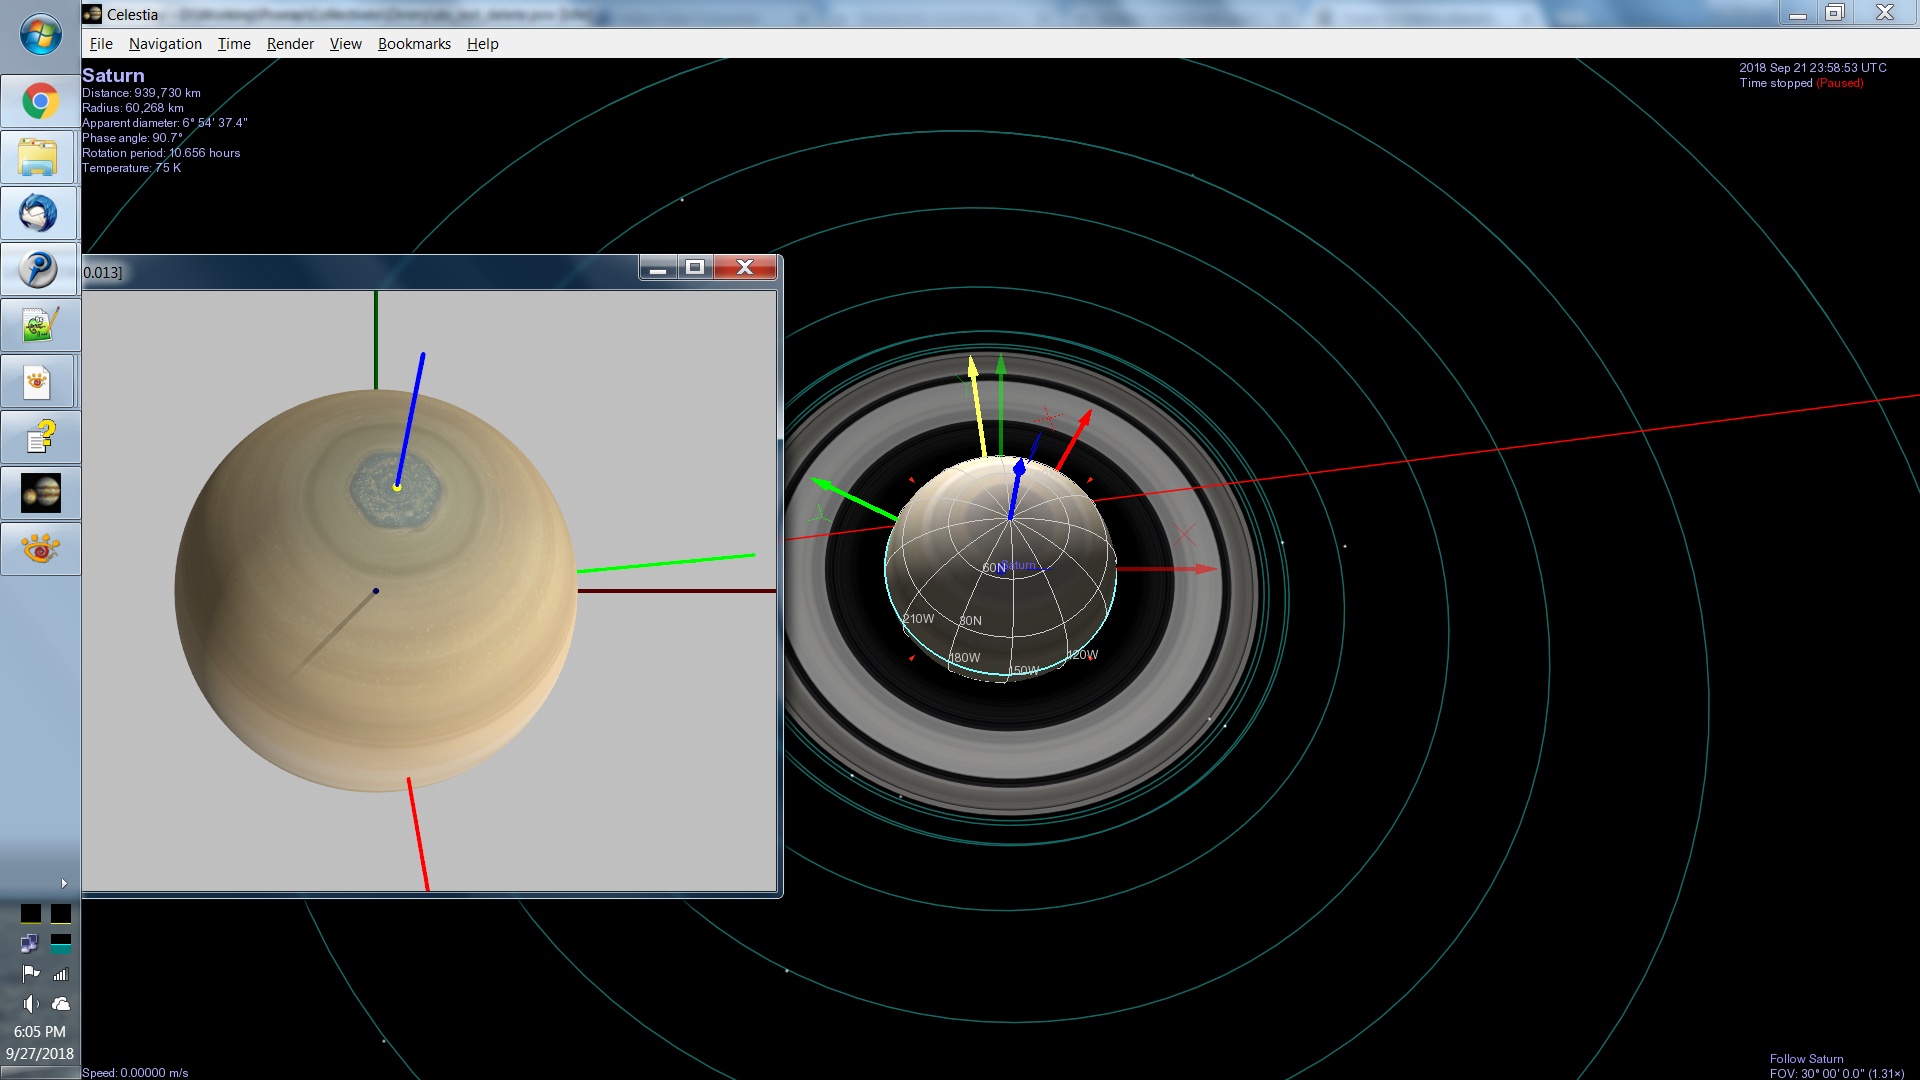This screenshot has height=1080, width=1920.
Task: Click the teal resource monitor tray icon
Action: pos(61,943)
